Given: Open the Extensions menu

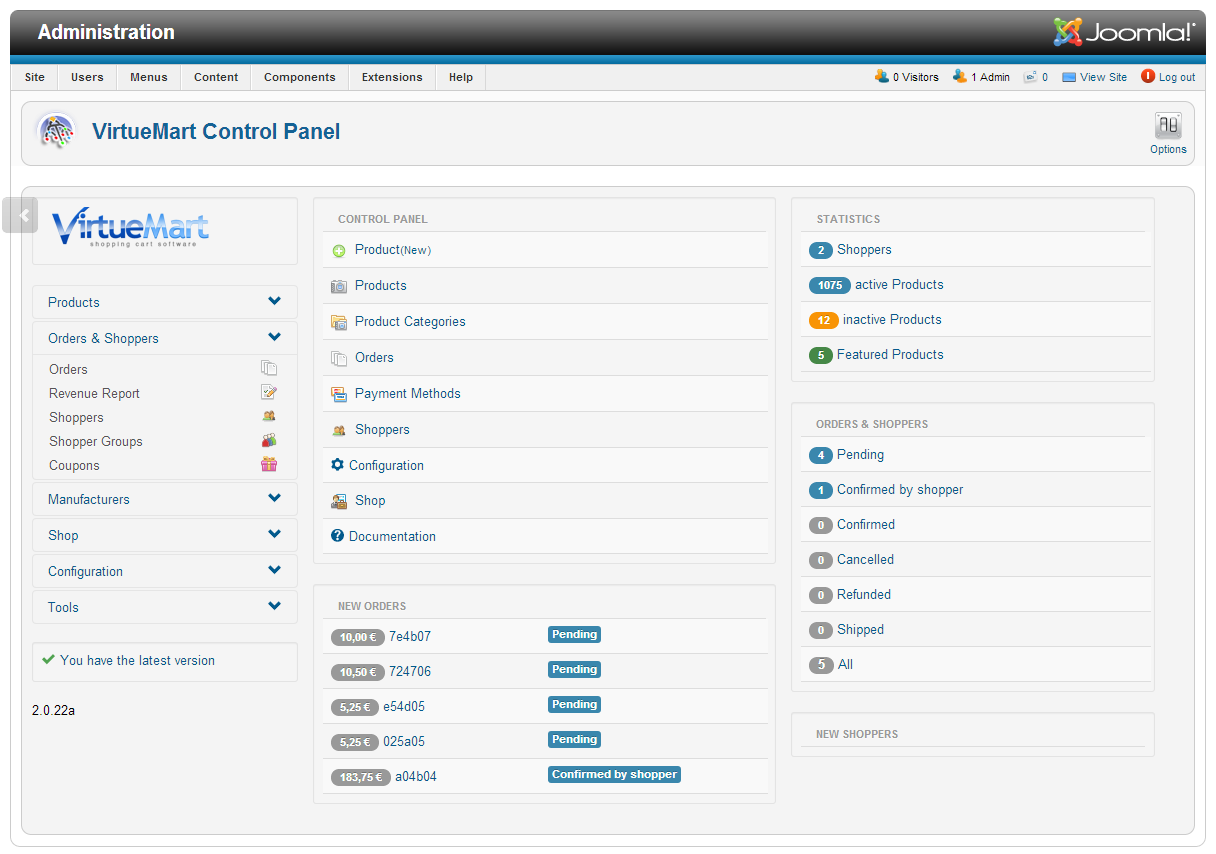Looking at the screenshot, I should point(392,77).
